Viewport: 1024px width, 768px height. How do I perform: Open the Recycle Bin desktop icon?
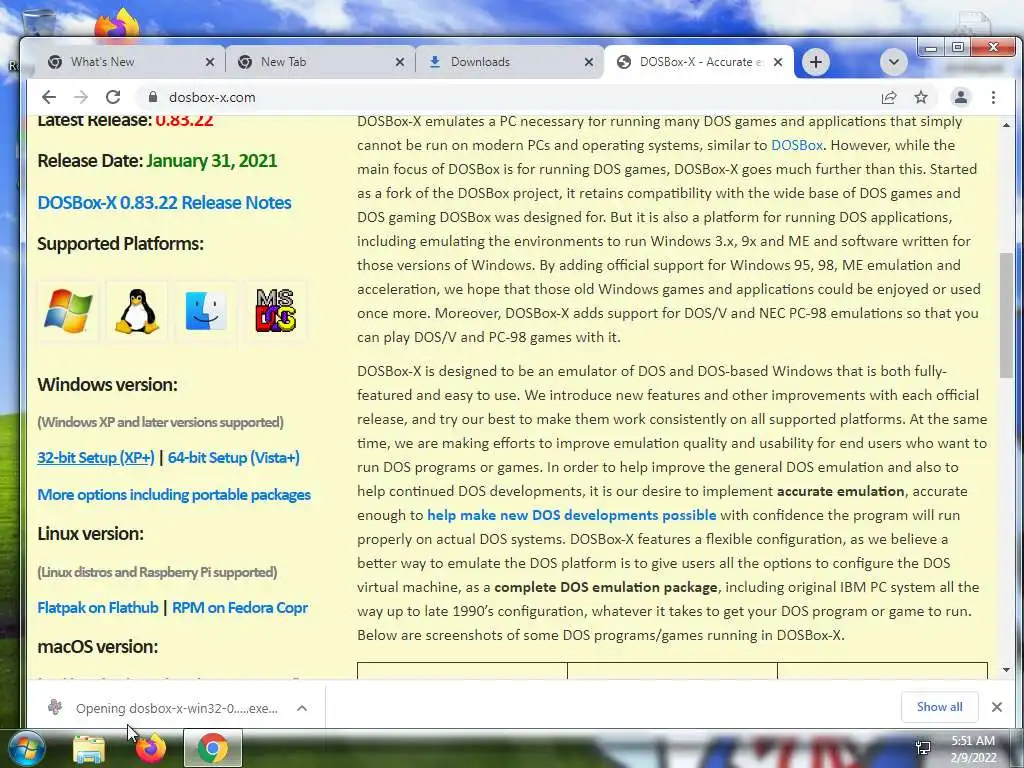(39, 23)
